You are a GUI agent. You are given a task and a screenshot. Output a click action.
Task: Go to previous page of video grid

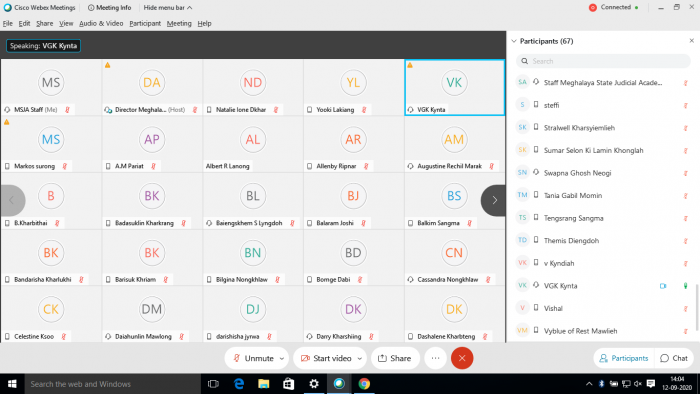click(12, 200)
